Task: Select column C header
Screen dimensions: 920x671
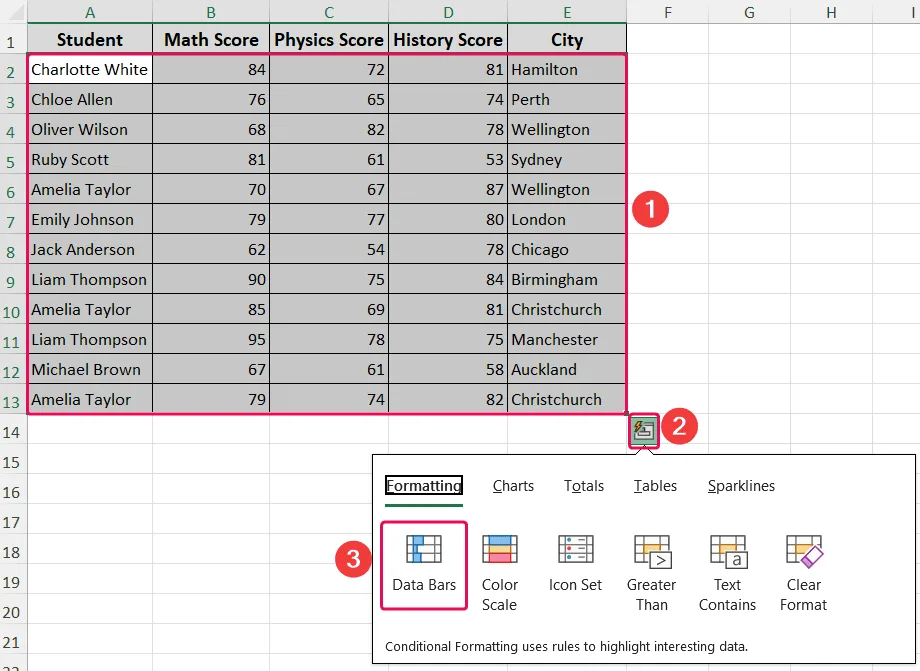Action: click(329, 12)
